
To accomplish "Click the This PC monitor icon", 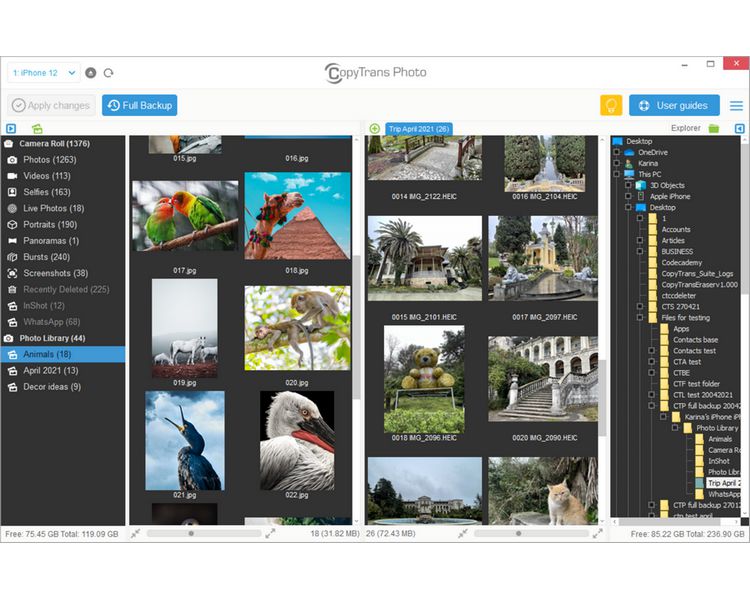I will tap(629, 174).
